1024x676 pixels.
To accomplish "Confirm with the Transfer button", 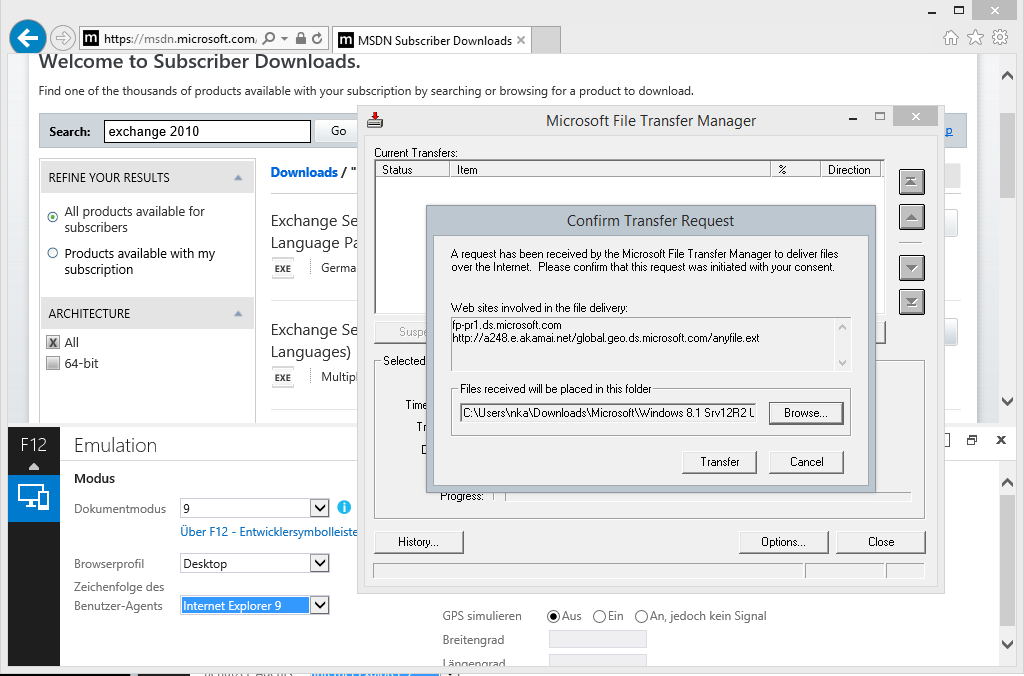I will point(719,462).
